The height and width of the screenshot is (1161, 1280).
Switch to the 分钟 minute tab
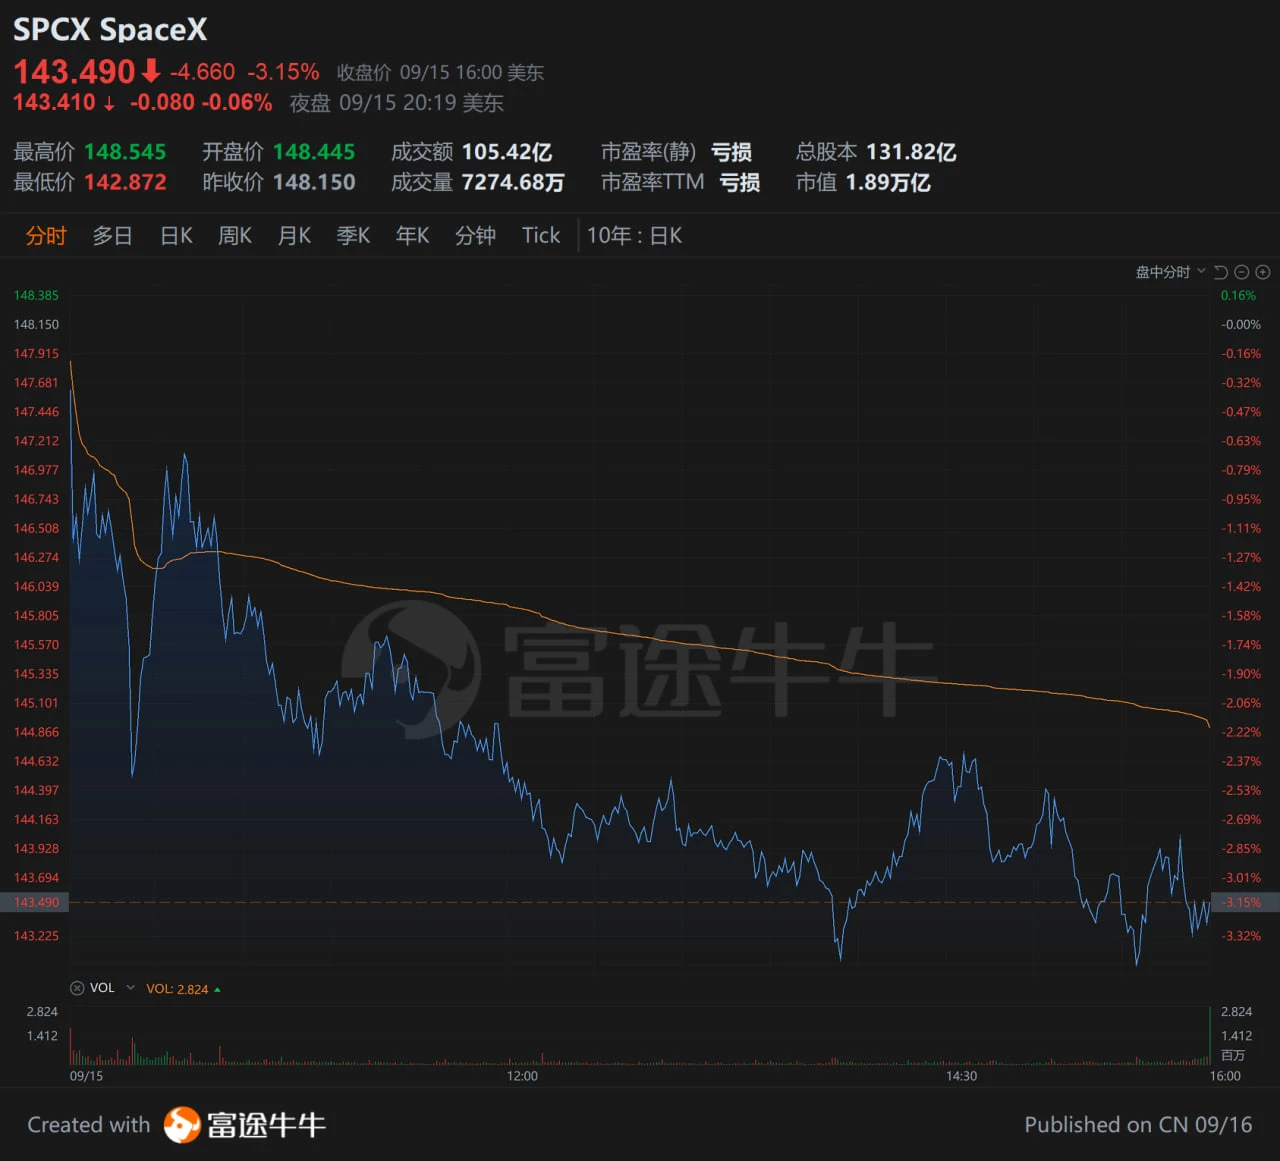[475, 236]
